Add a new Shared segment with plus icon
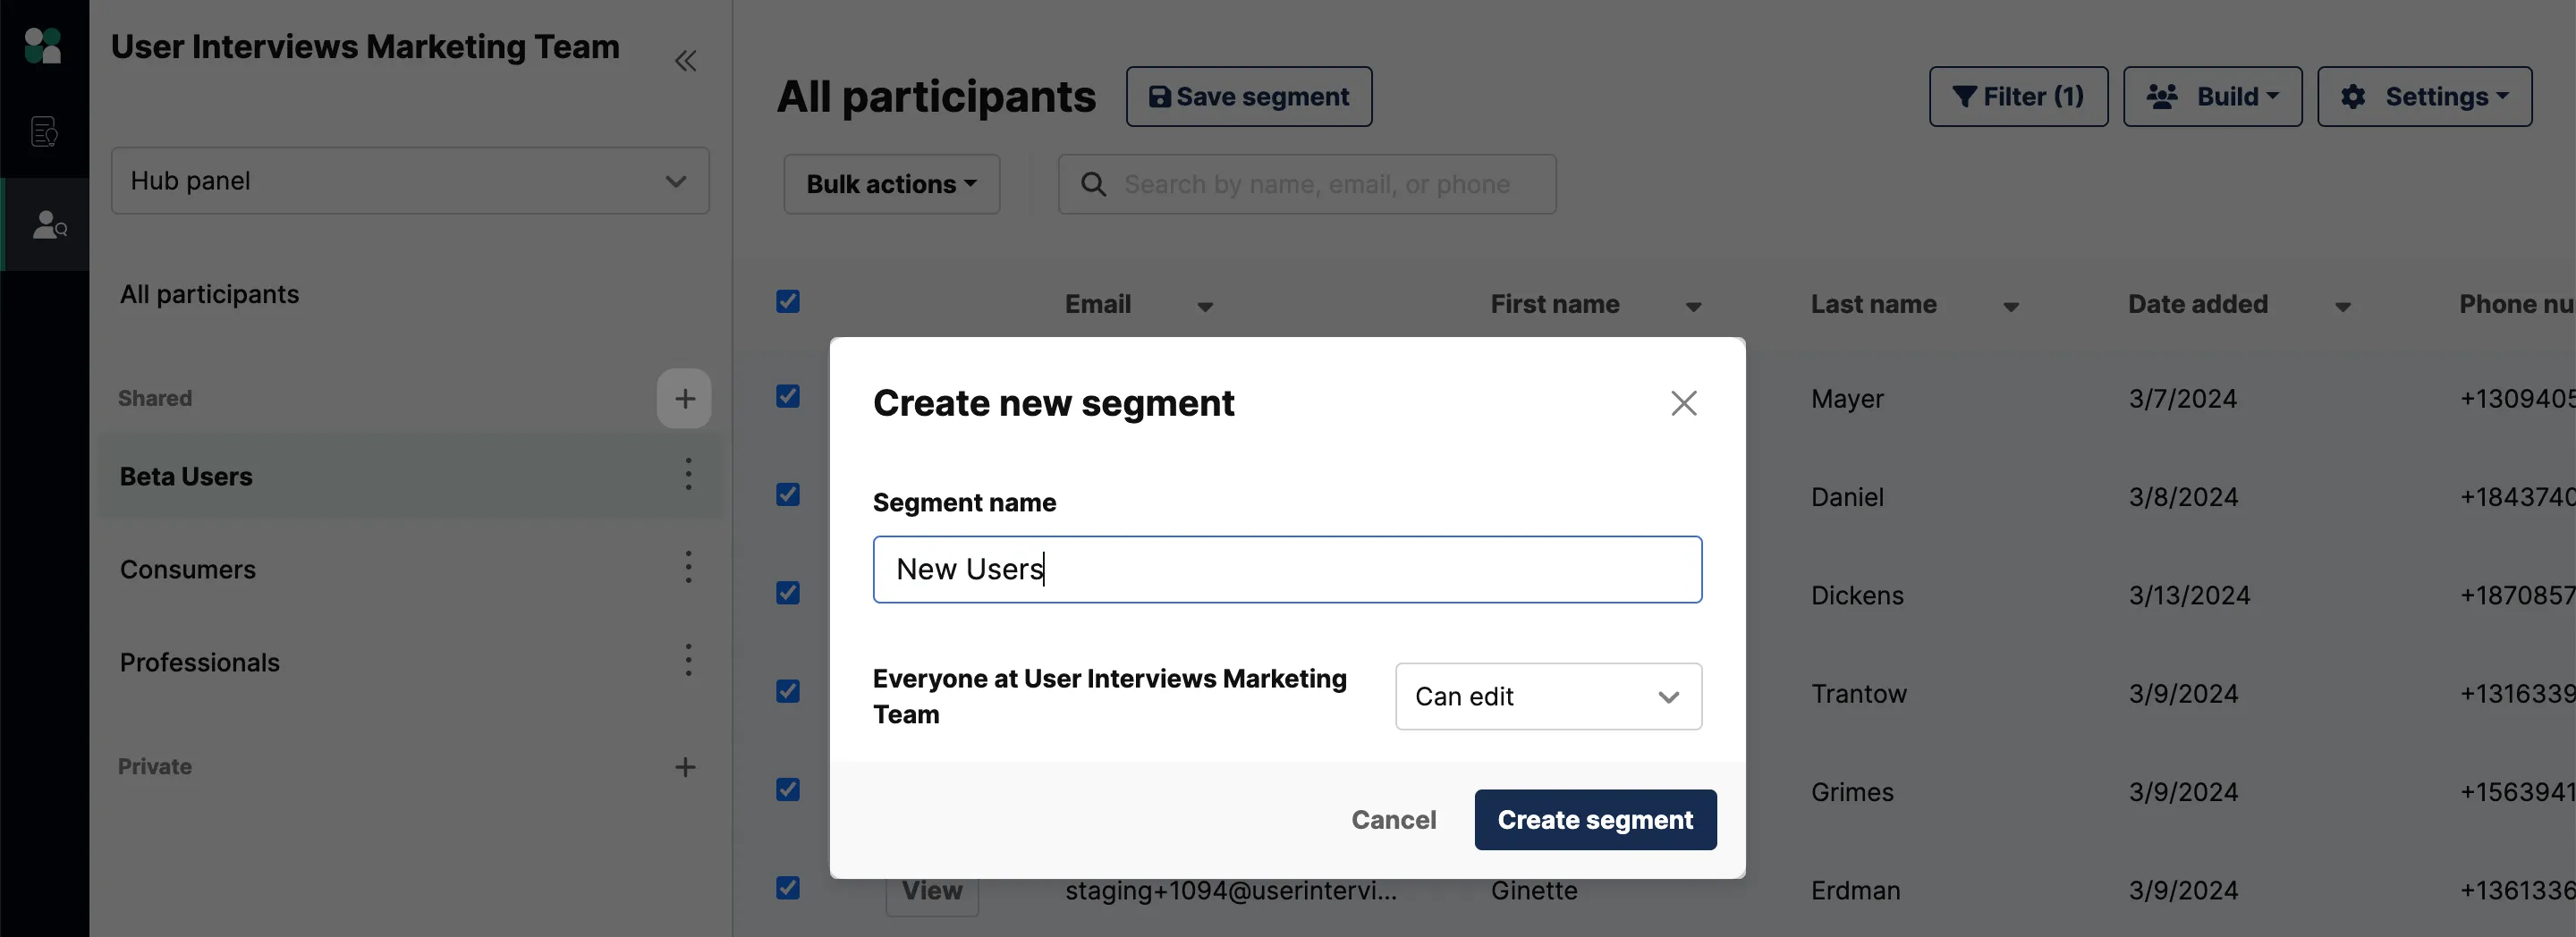 pos(684,399)
